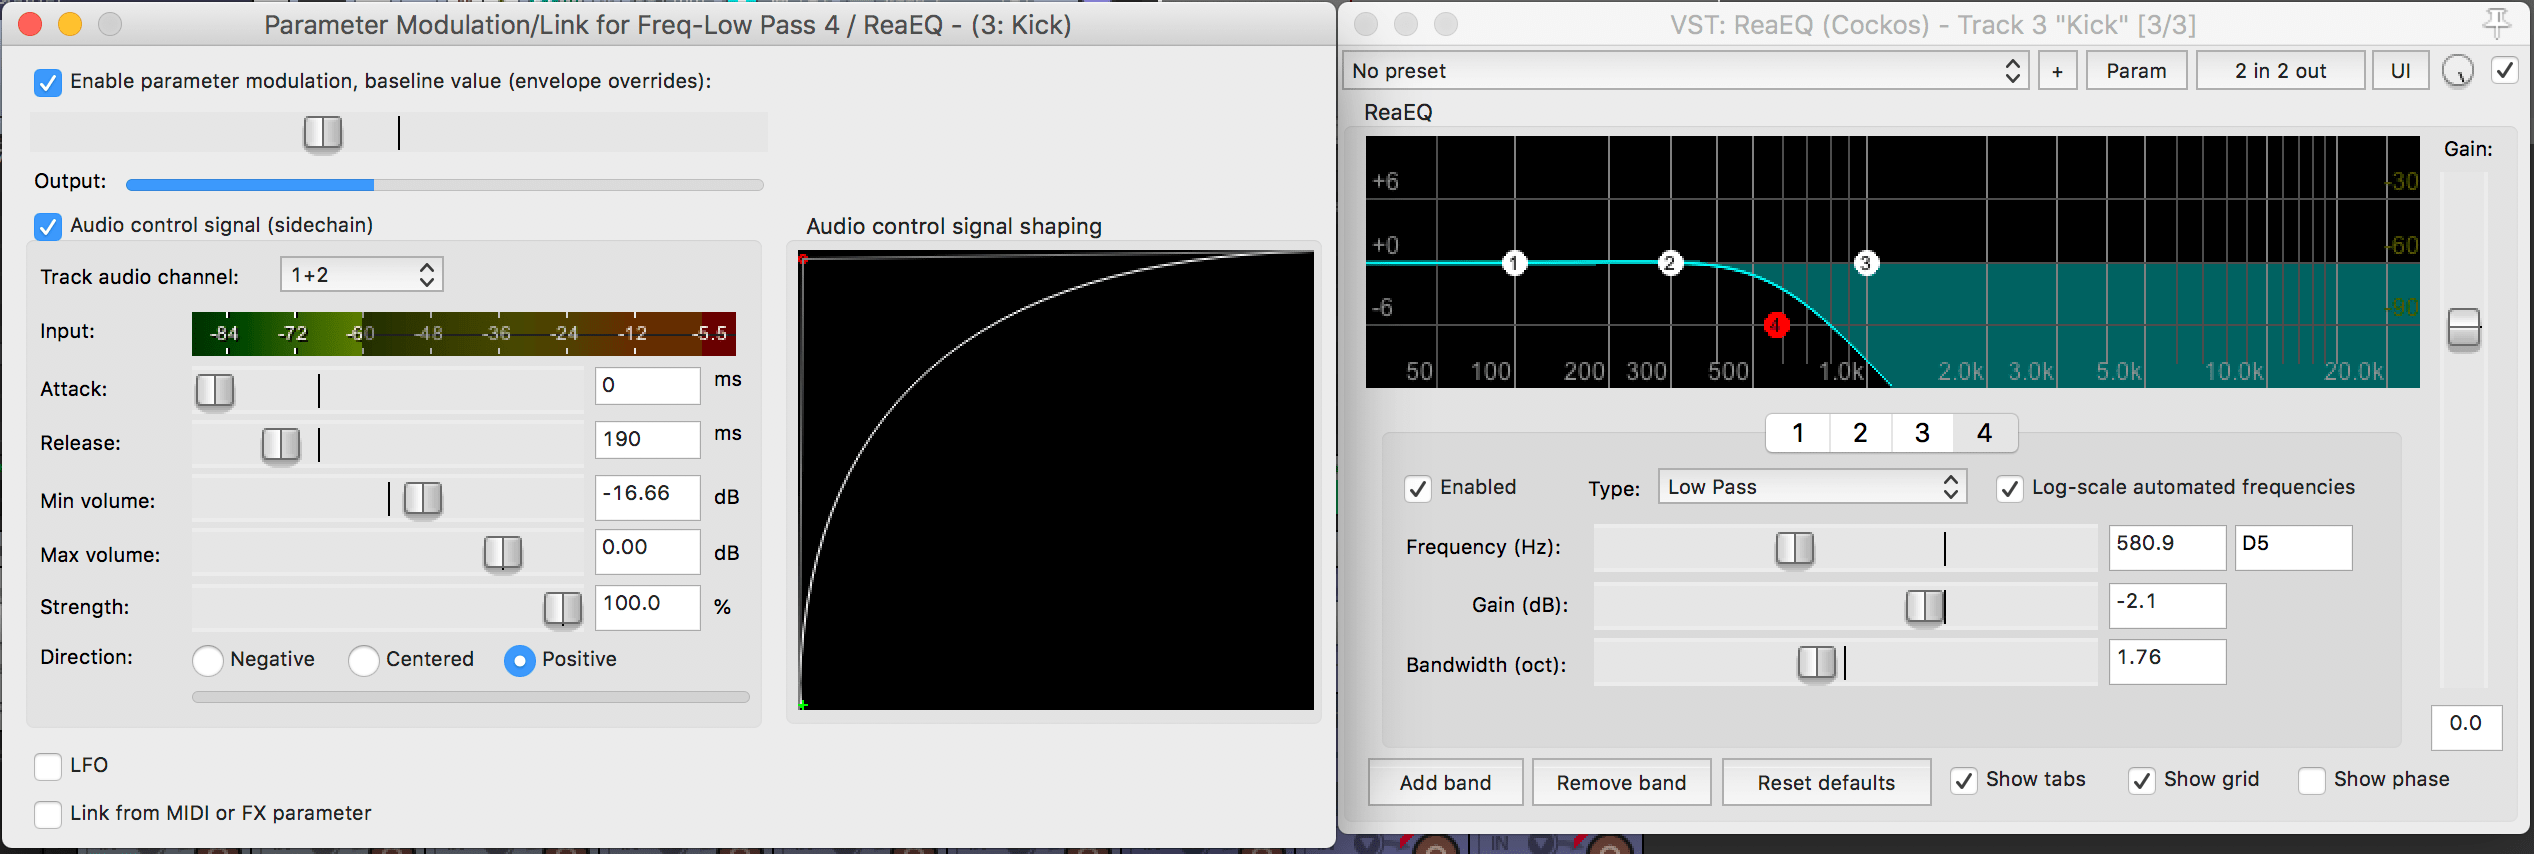Click the Attack ms input field
The height and width of the screenshot is (854, 2534).
coord(648,386)
